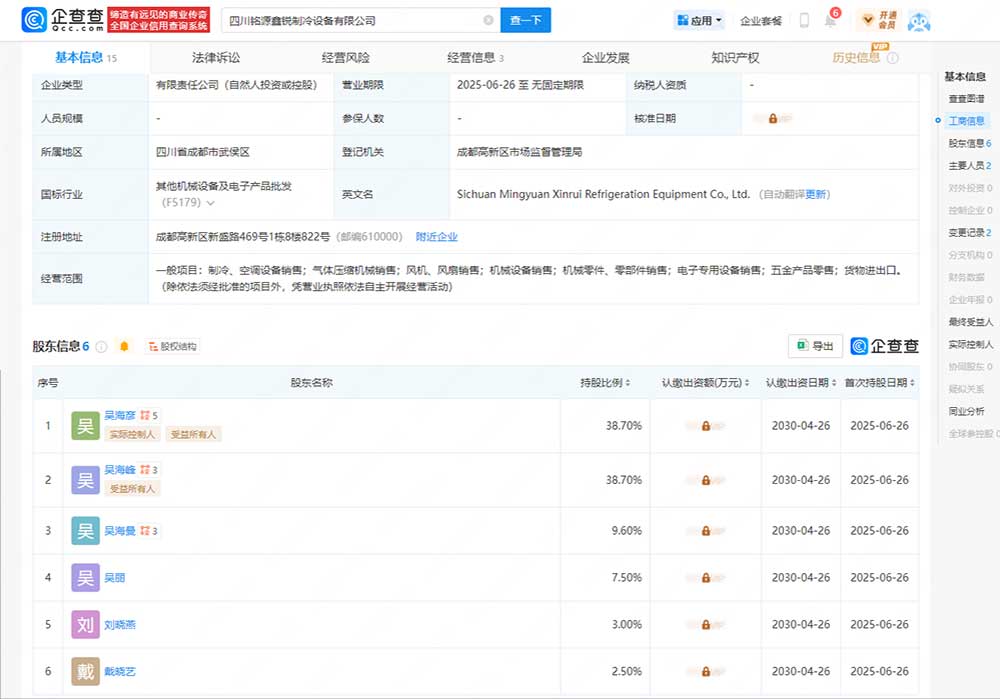The width and height of the screenshot is (1000, 699).
Task: Clear the search box with the X icon
Action: 488,20
